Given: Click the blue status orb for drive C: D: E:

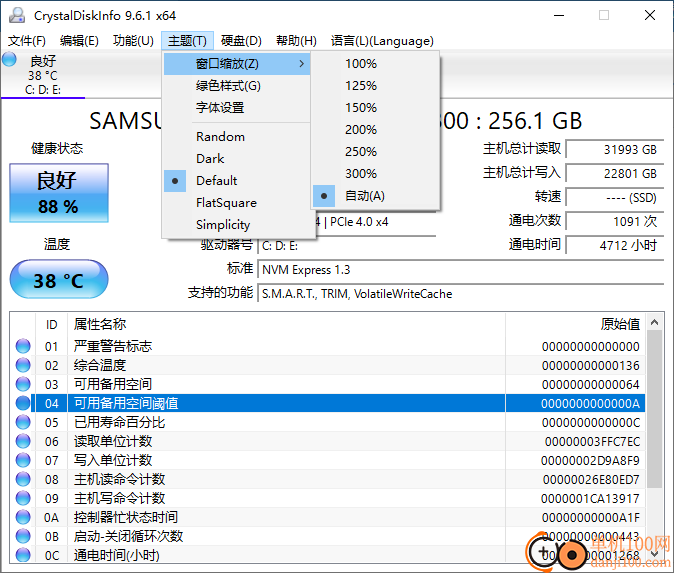Looking at the screenshot, I should coord(9,59).
